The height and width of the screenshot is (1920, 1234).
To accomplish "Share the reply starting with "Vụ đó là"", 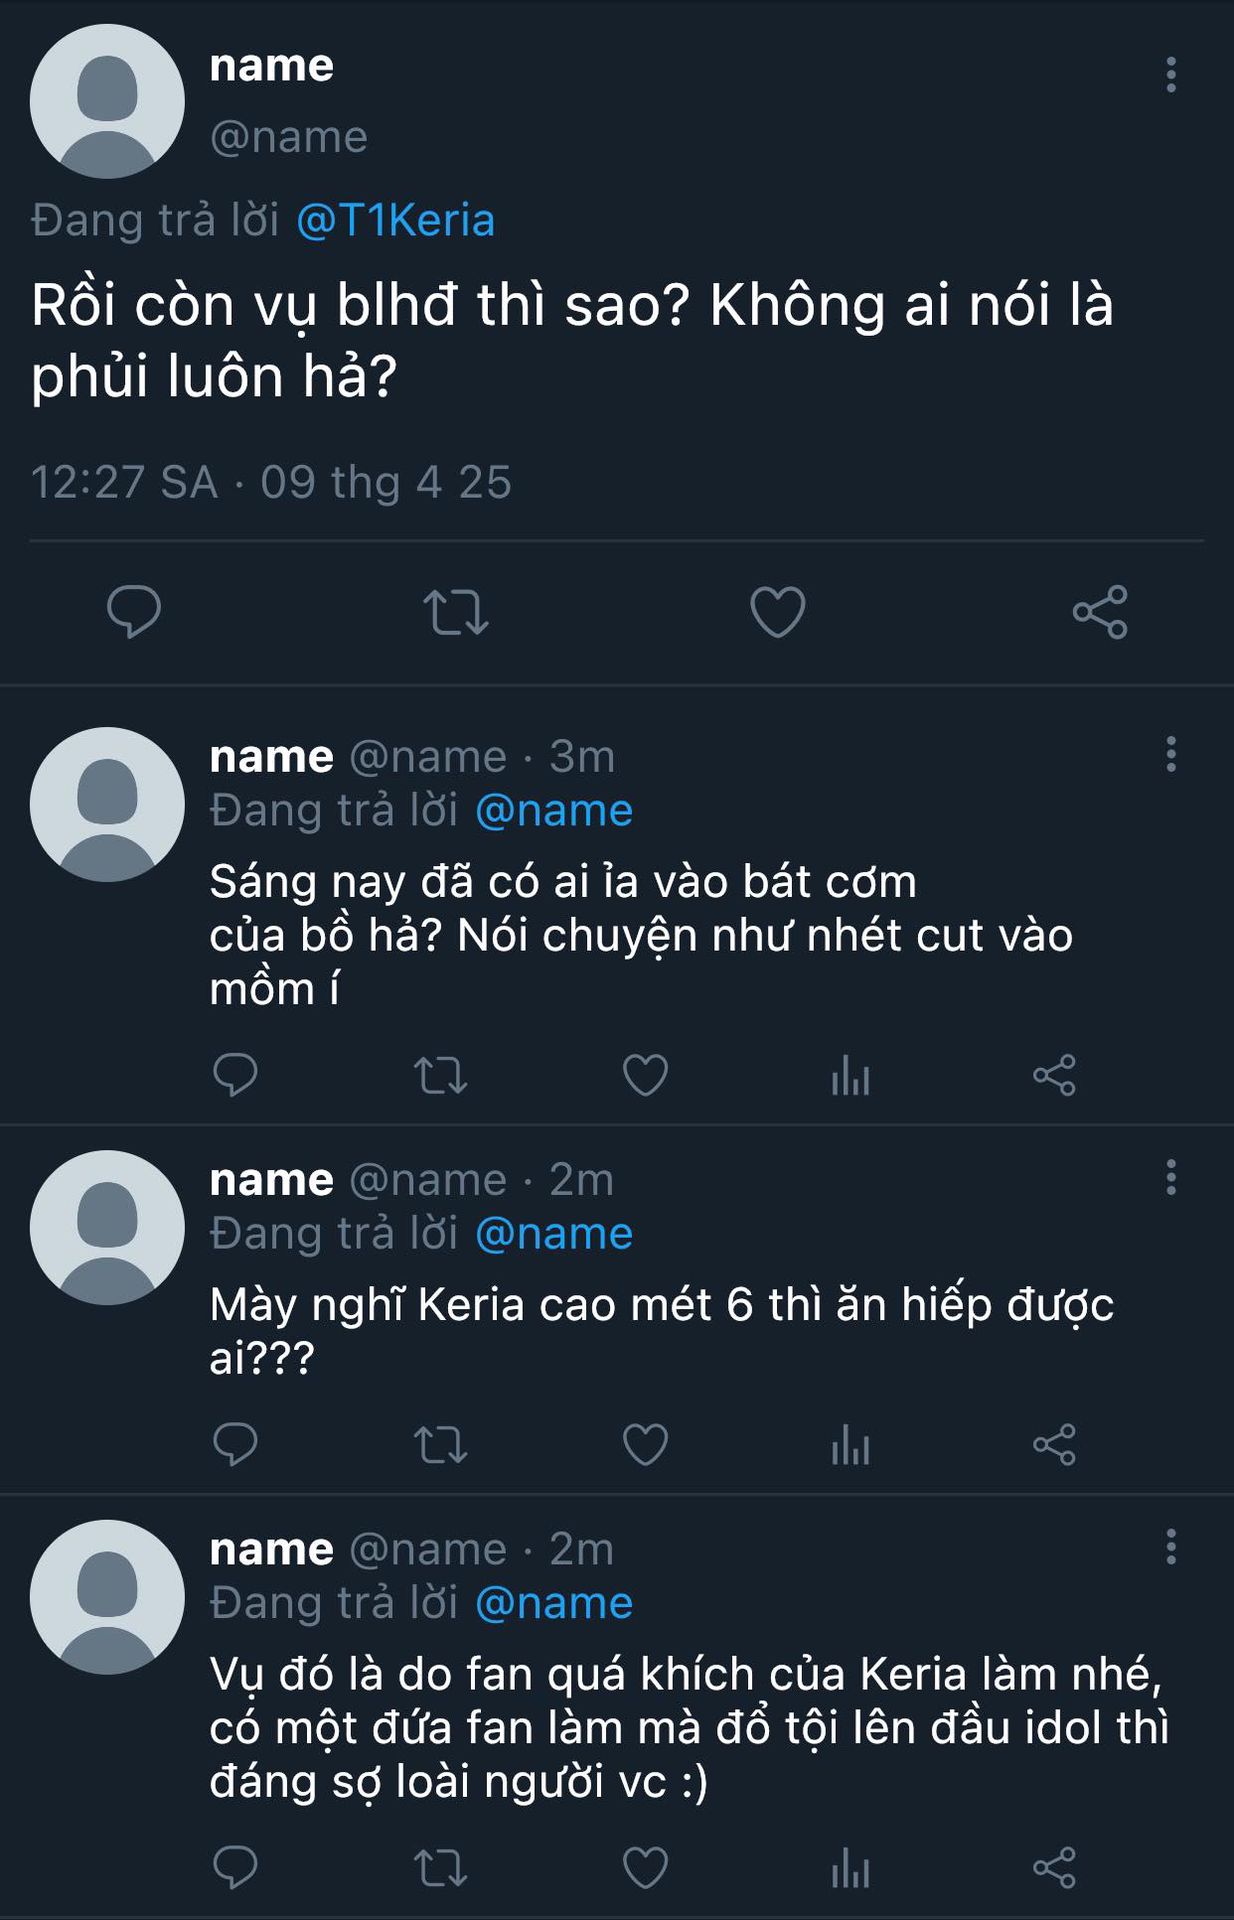I will 1054,1868.
